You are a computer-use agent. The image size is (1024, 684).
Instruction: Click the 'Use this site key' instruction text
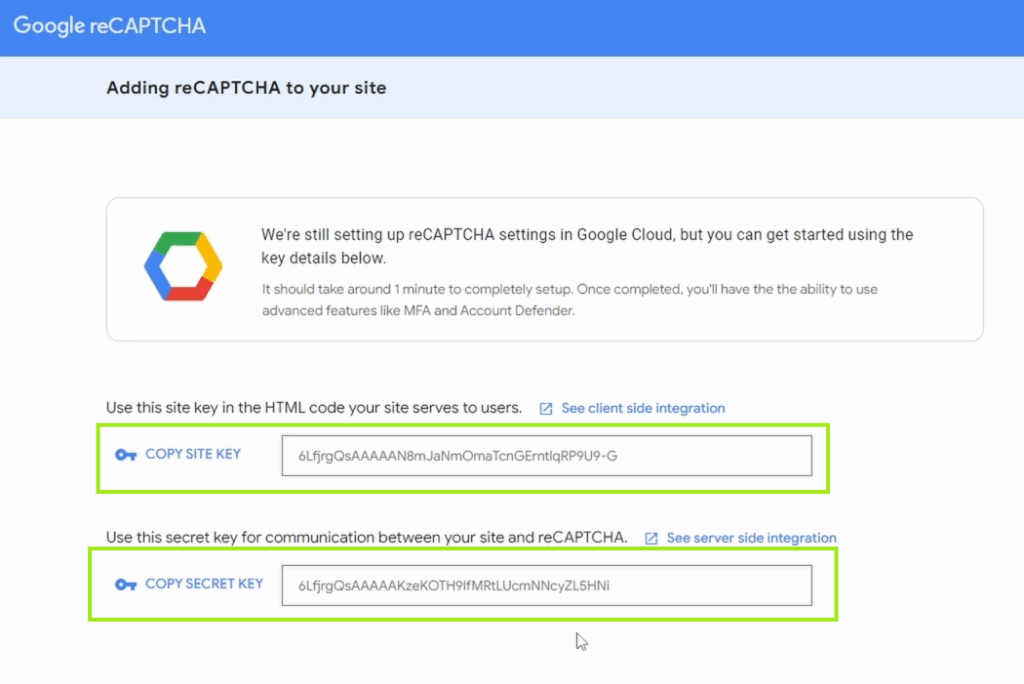pyautogui.click(x=314, y=408)
